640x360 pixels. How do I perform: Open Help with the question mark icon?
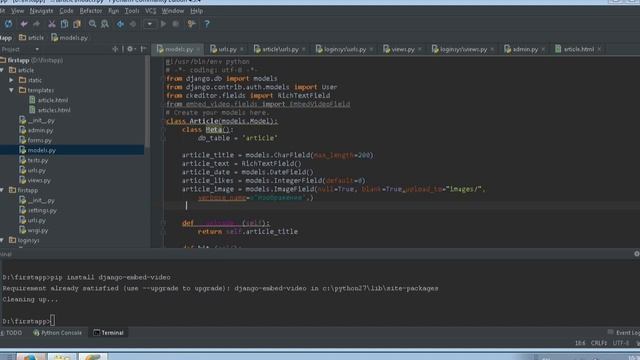[x=207, y=24]
